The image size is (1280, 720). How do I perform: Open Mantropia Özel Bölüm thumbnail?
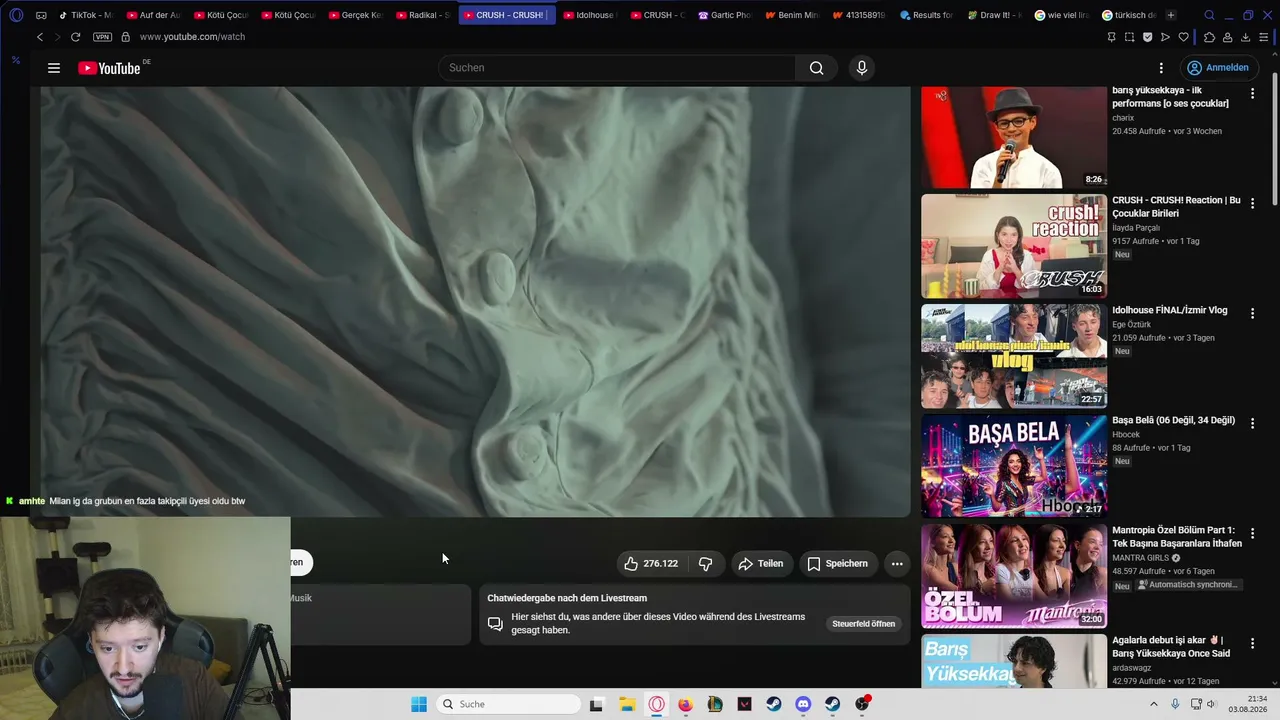tap(1014, 576)
